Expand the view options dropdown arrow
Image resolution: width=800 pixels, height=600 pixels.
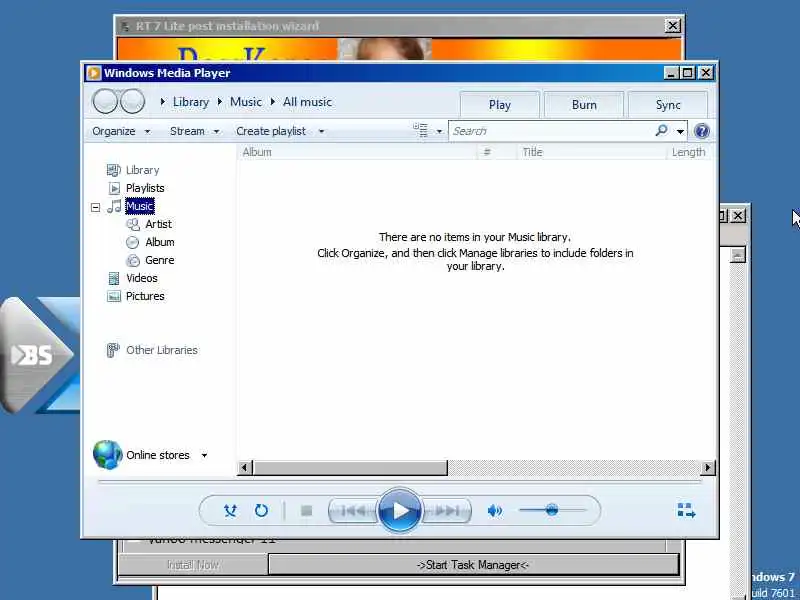pos(439,132)
